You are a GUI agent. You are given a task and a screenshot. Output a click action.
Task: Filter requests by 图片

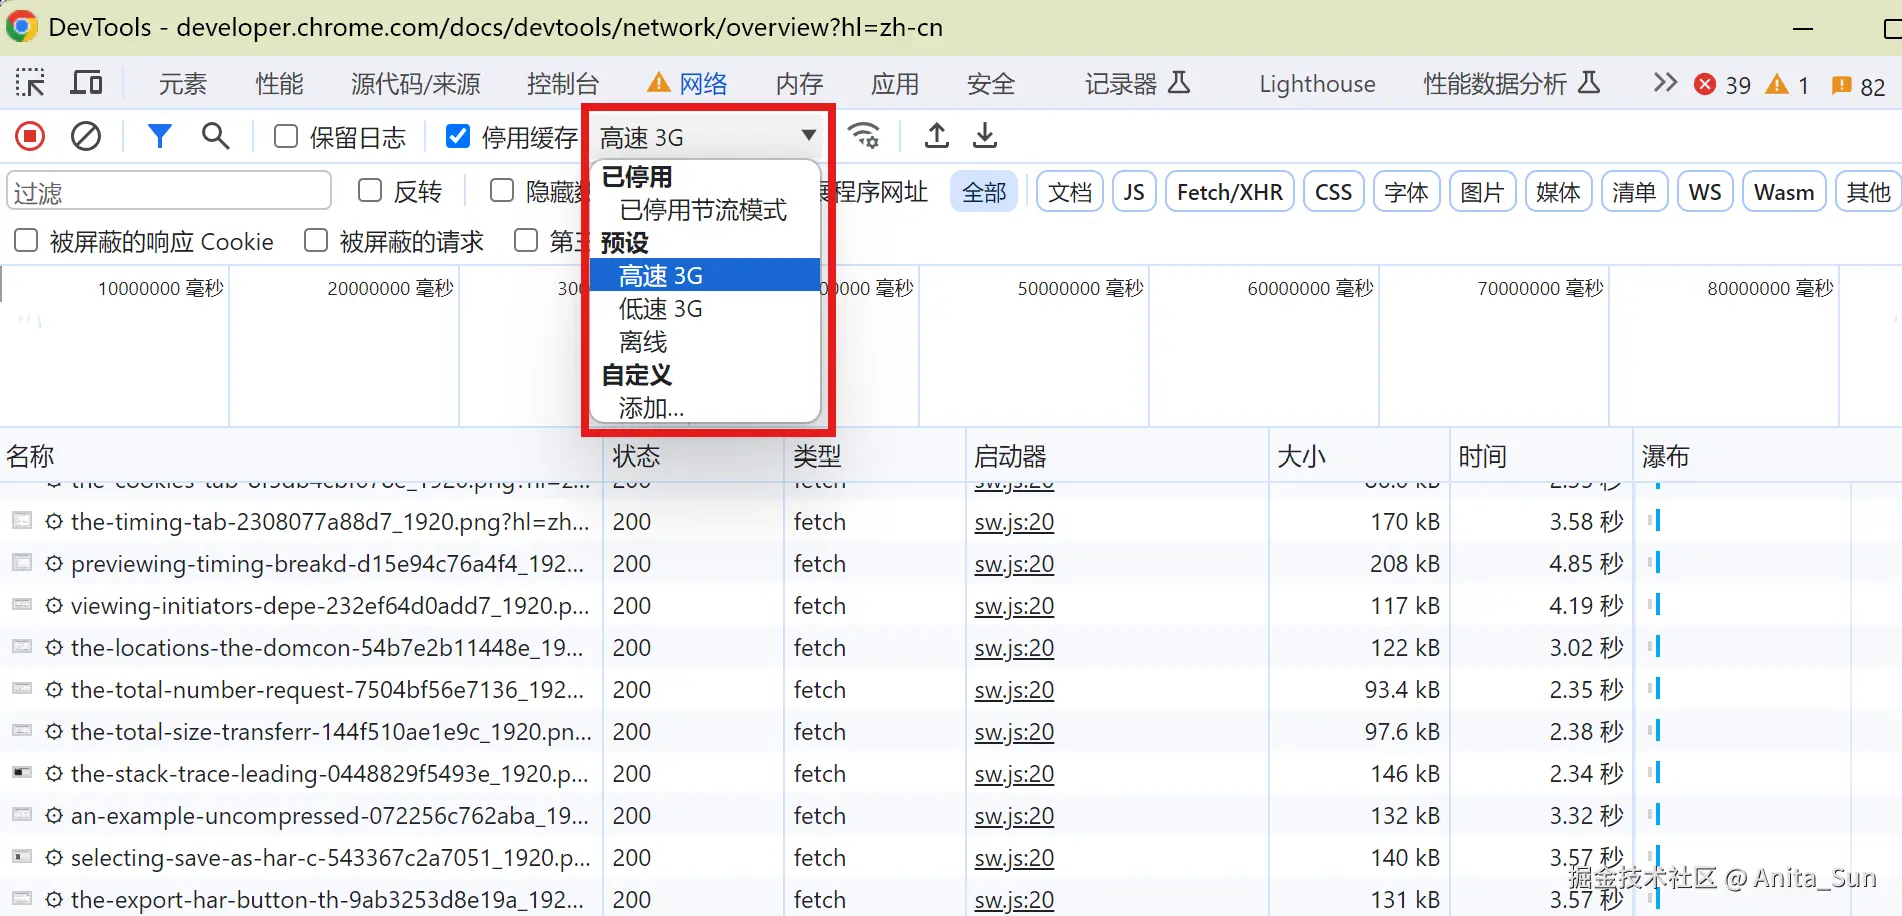[1482, 192]
